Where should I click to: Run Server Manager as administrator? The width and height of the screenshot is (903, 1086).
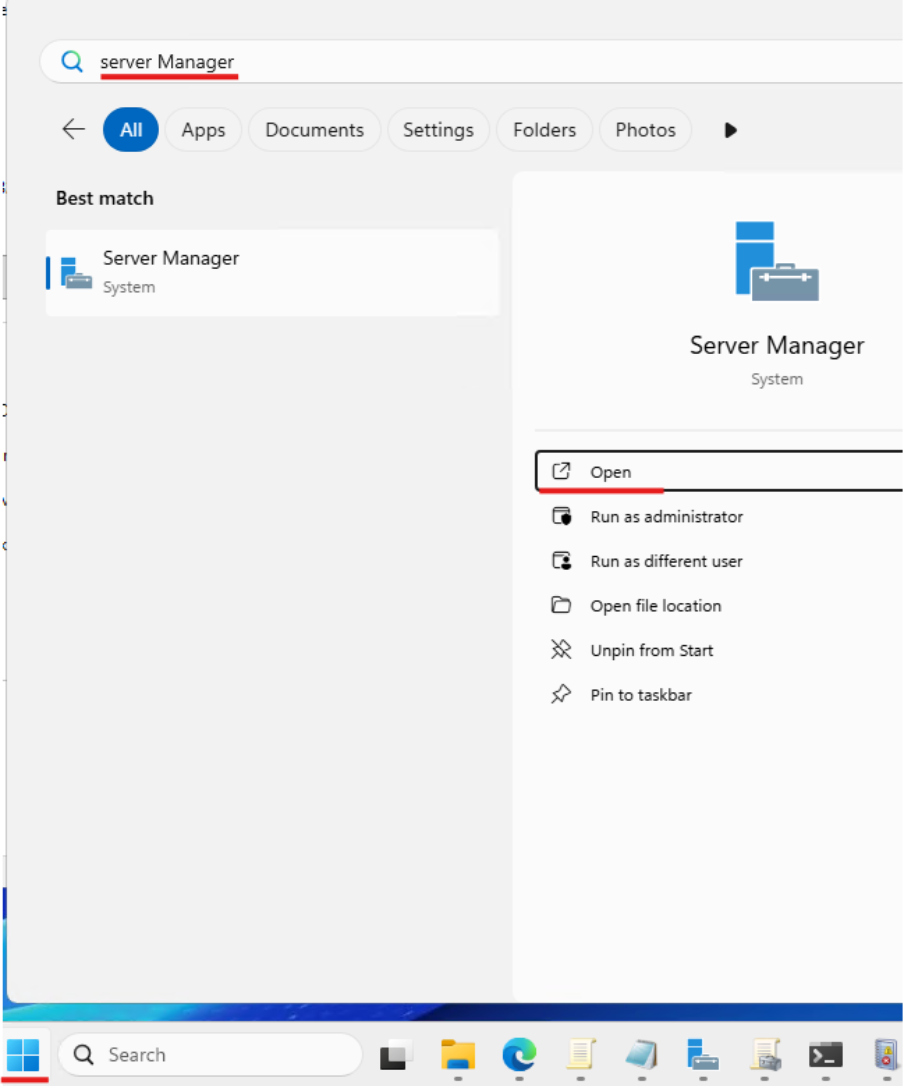click(x=666, y=517)
